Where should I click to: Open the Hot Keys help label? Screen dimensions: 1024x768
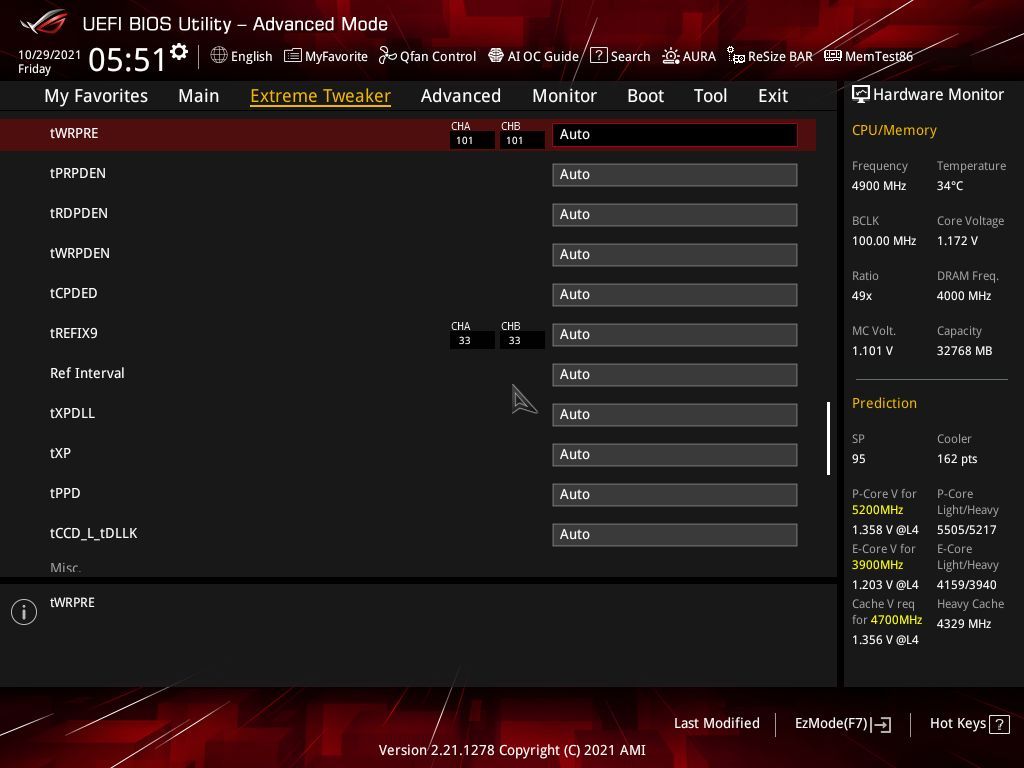tap(957, 723)
